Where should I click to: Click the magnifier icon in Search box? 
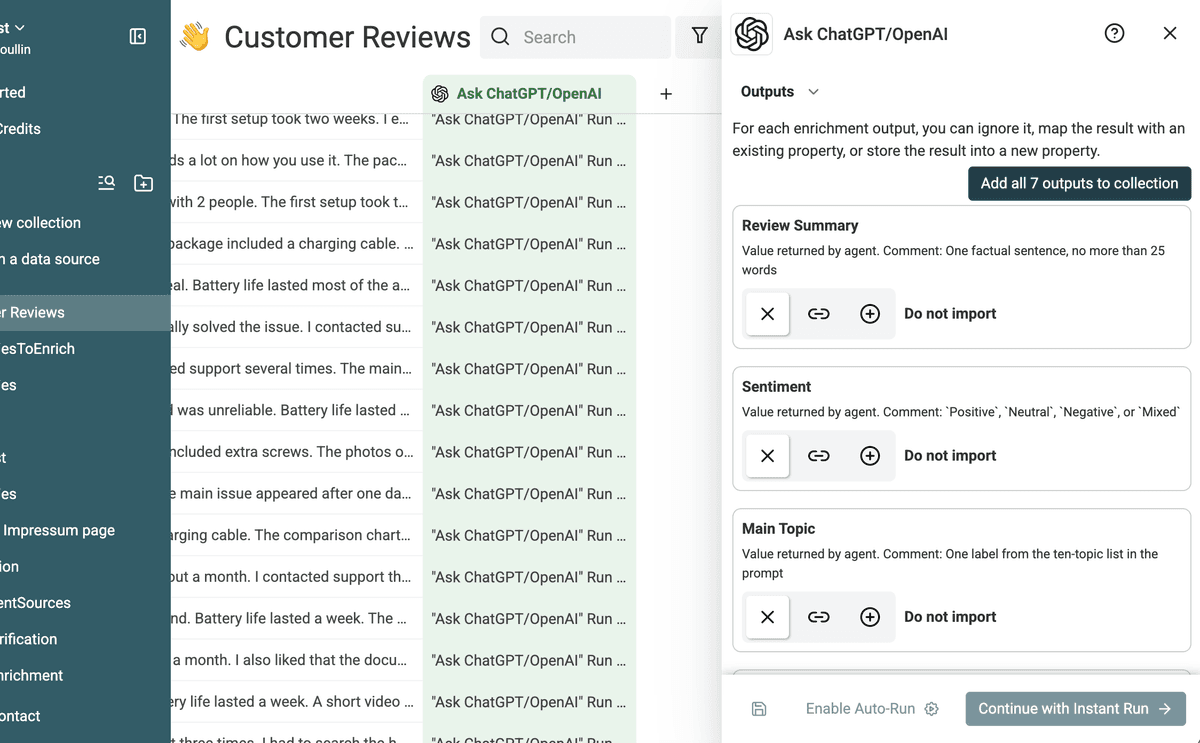pyautogui.click(x=500, y=37)
